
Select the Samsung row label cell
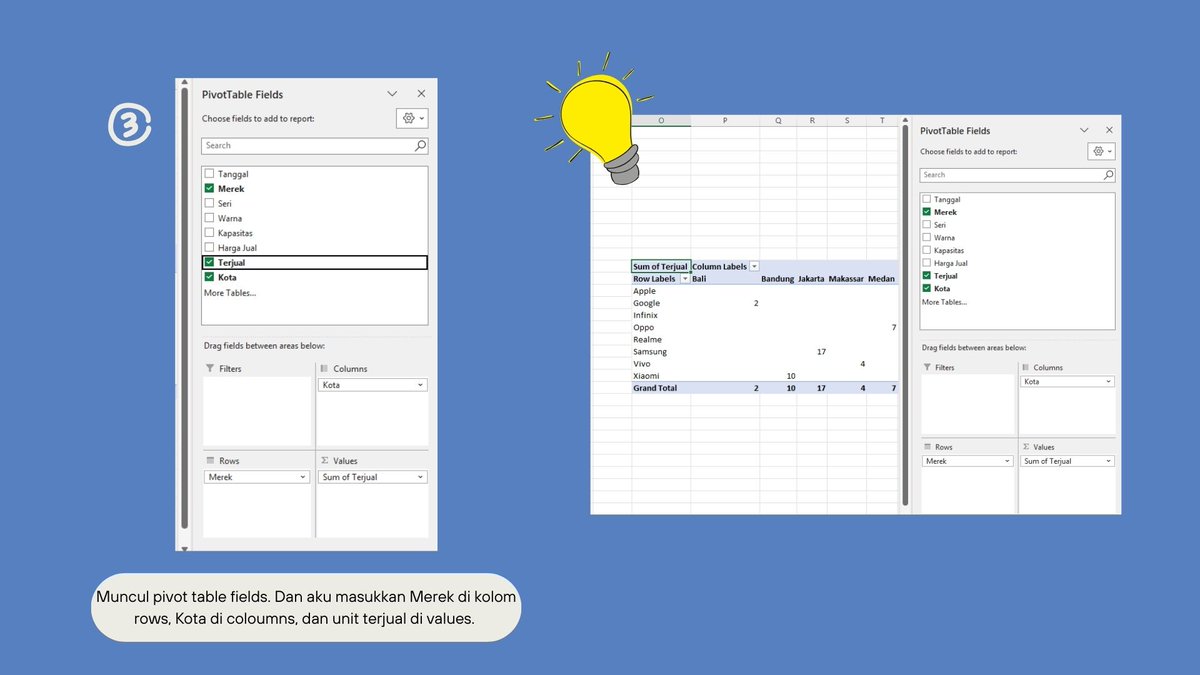(661, 352)
